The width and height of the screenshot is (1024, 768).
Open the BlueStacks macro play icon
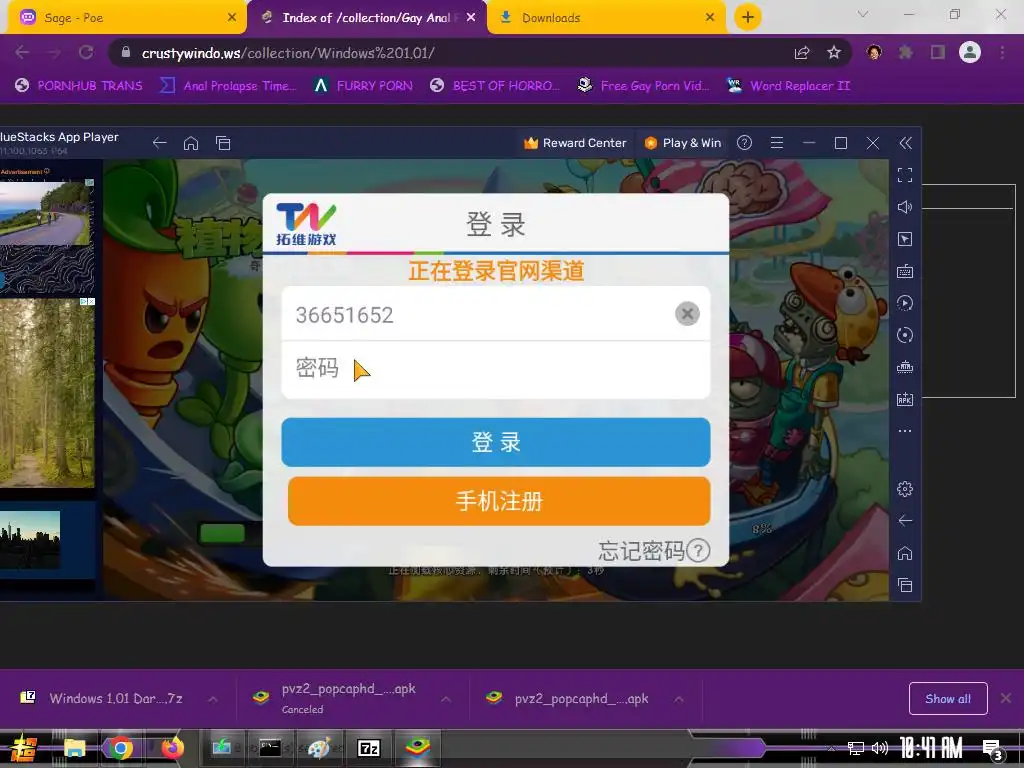click(x=904, y=303)
